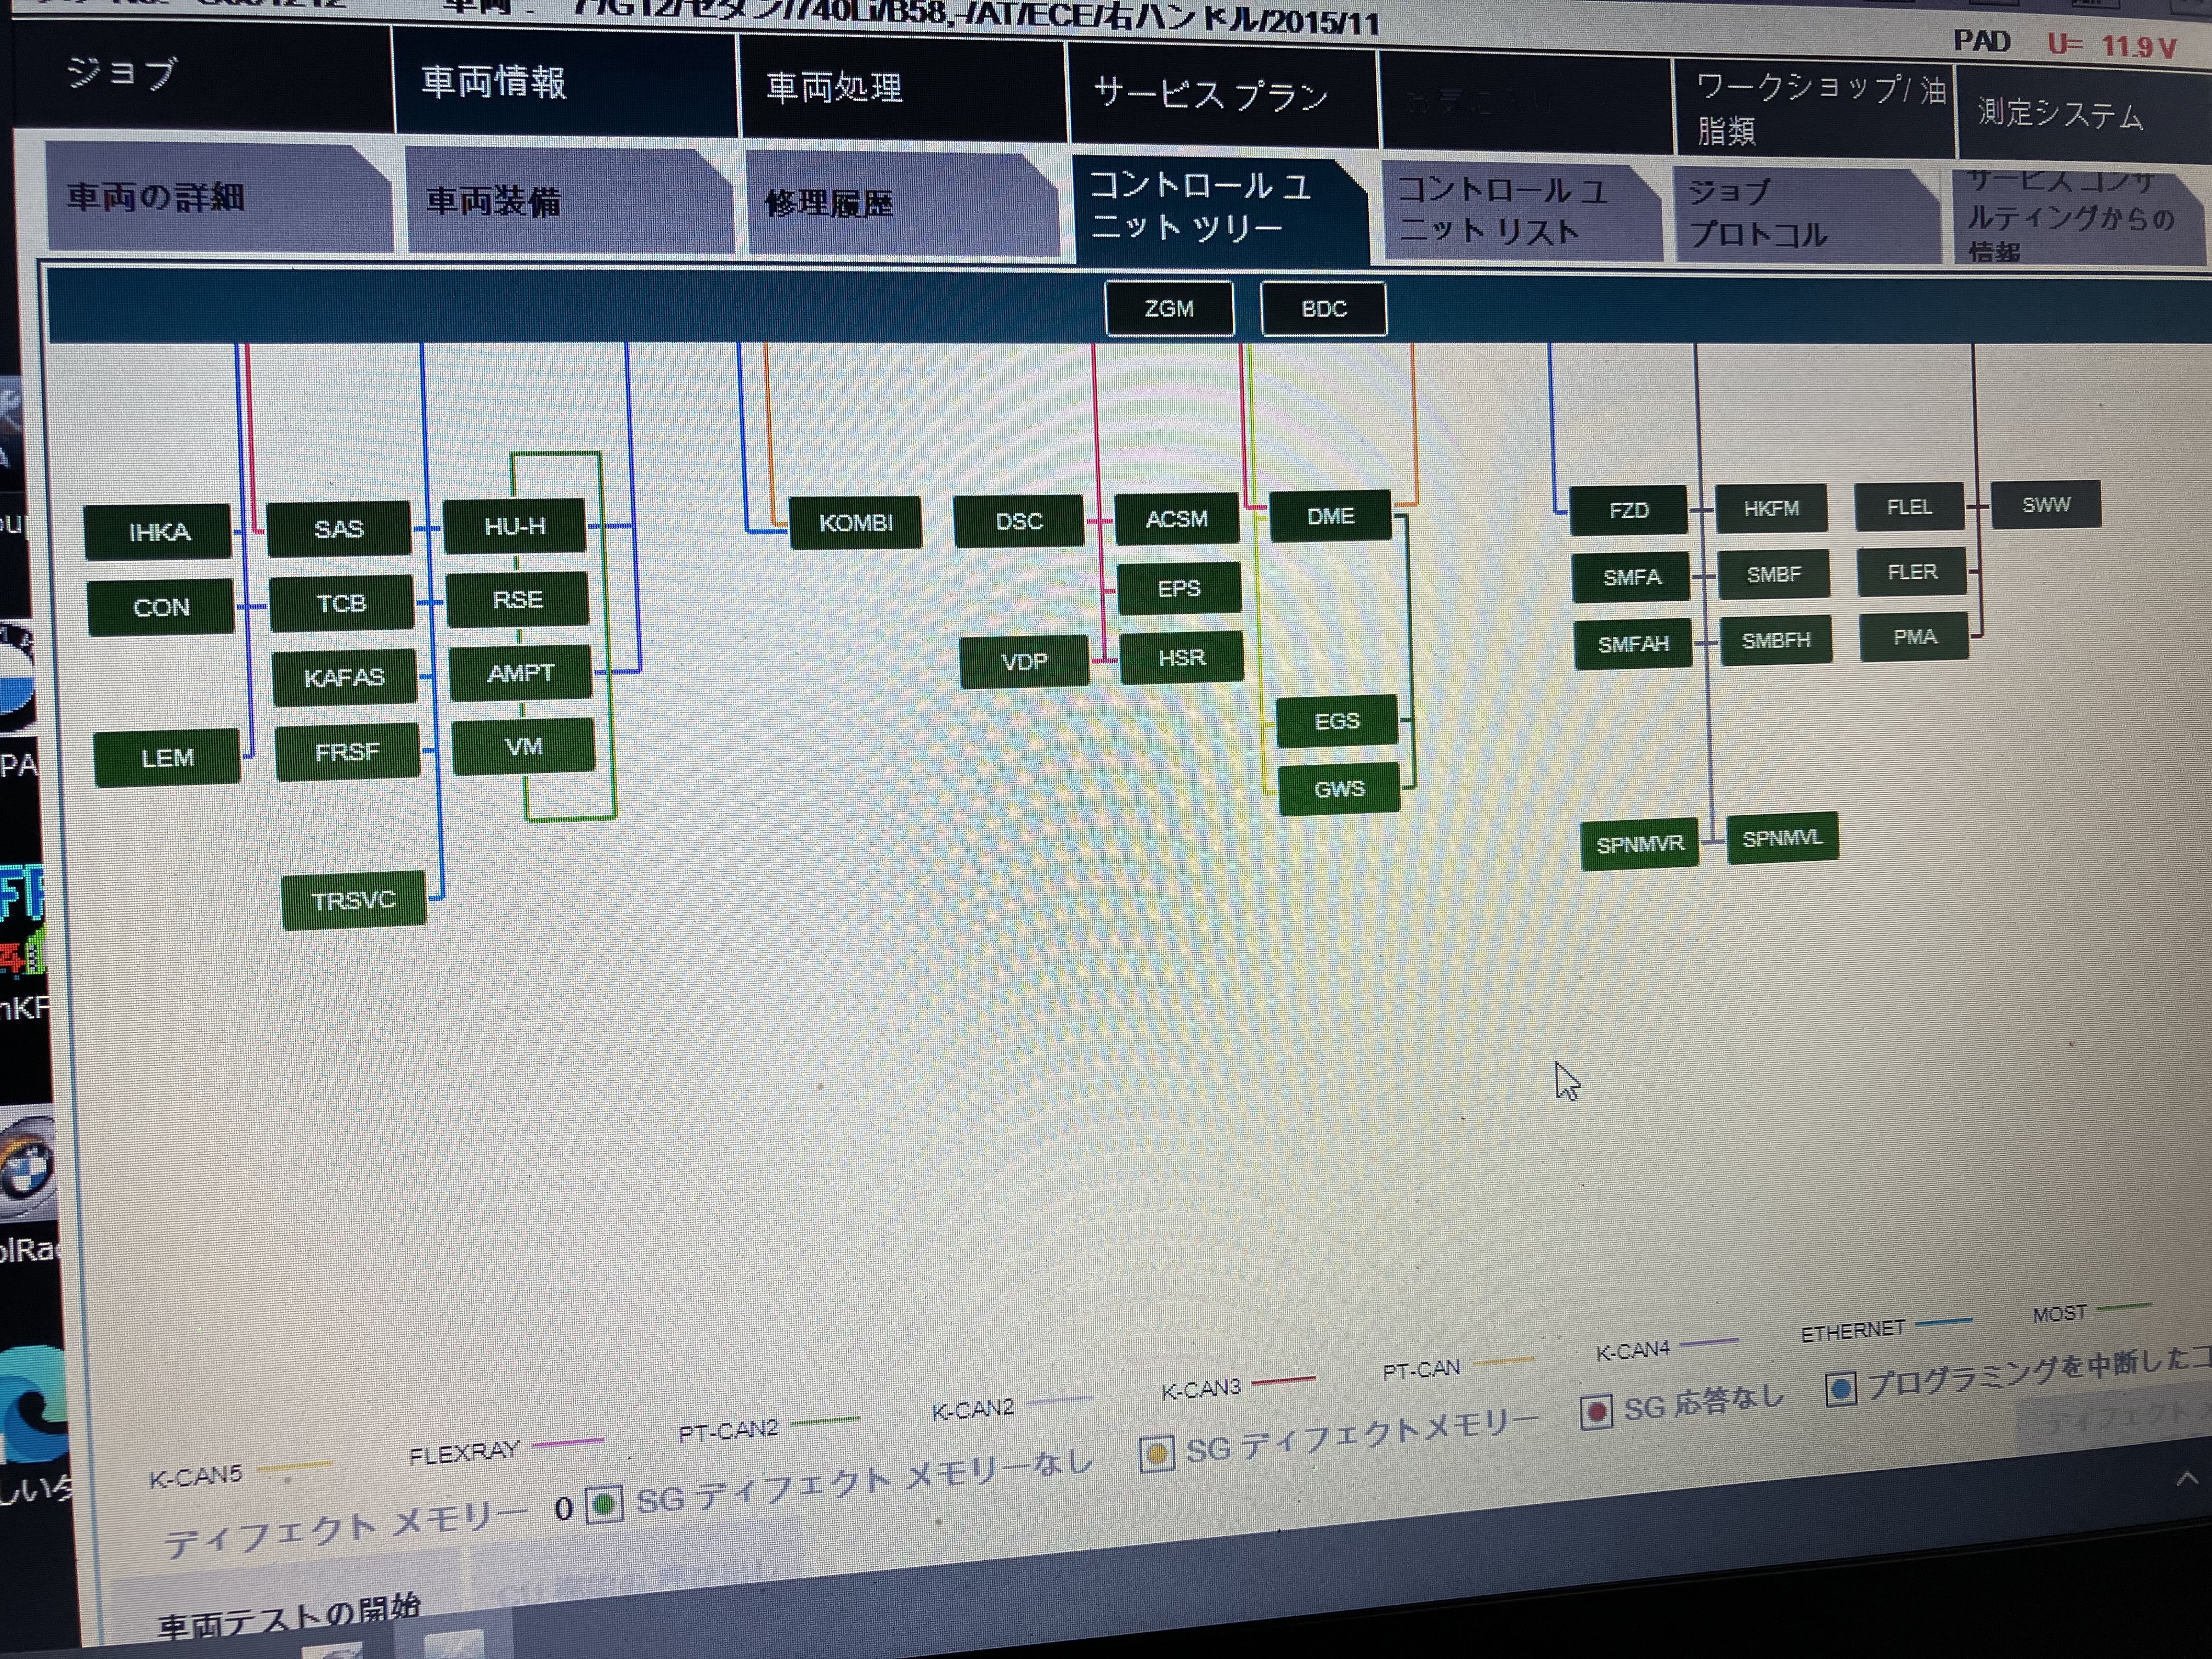2212x1659 pixels.
Task: Click the SMFAH control unit node
Action: (x=1634, y=645)
